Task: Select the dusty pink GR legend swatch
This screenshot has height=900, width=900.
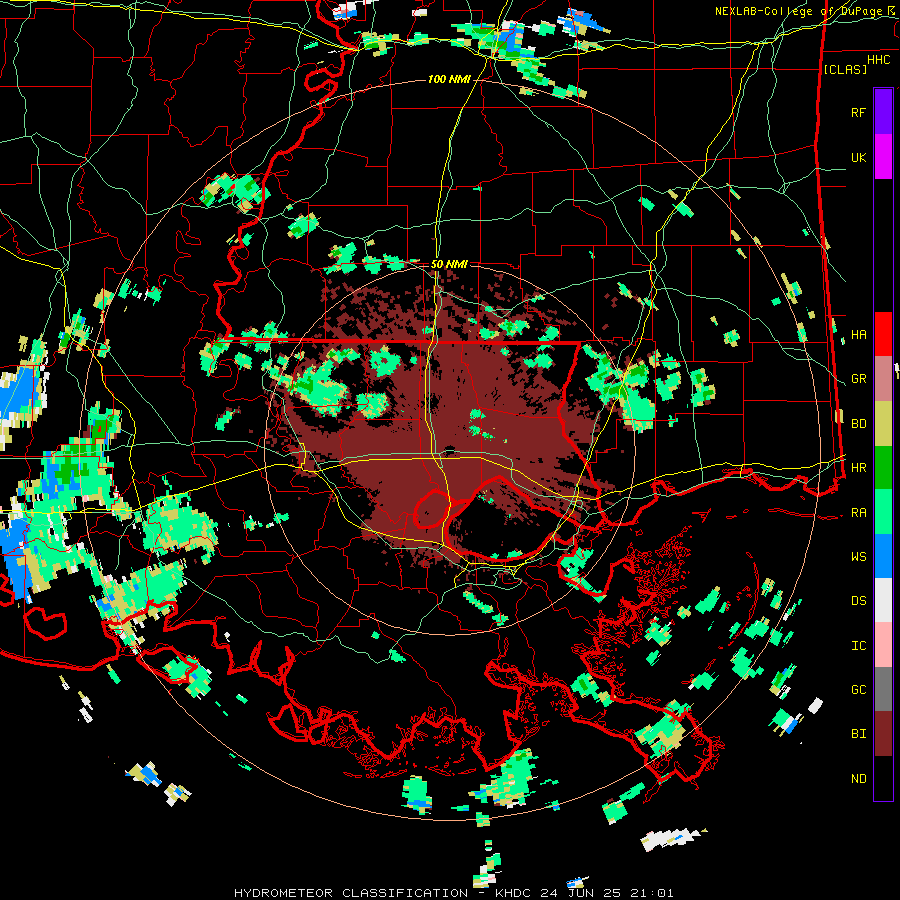Action: [x=883, y=379]
